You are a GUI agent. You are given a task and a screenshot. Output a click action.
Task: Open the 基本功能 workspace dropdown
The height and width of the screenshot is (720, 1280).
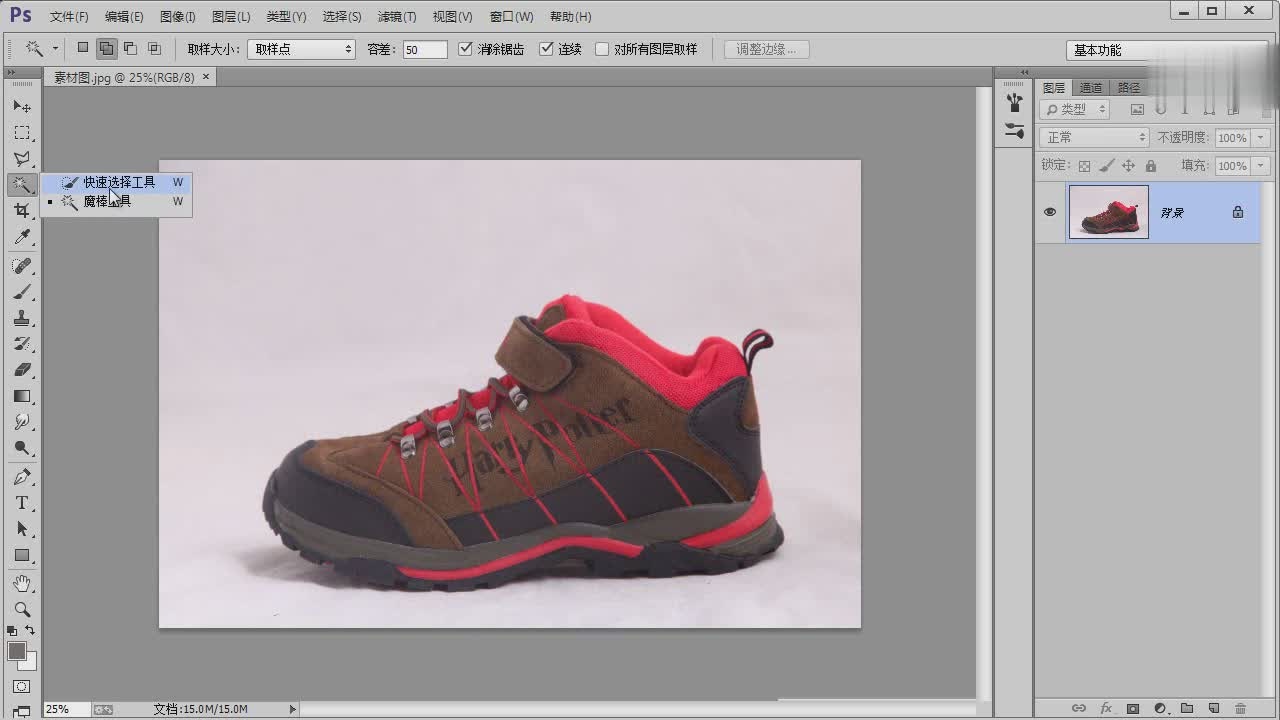(x=1167, y=50)
